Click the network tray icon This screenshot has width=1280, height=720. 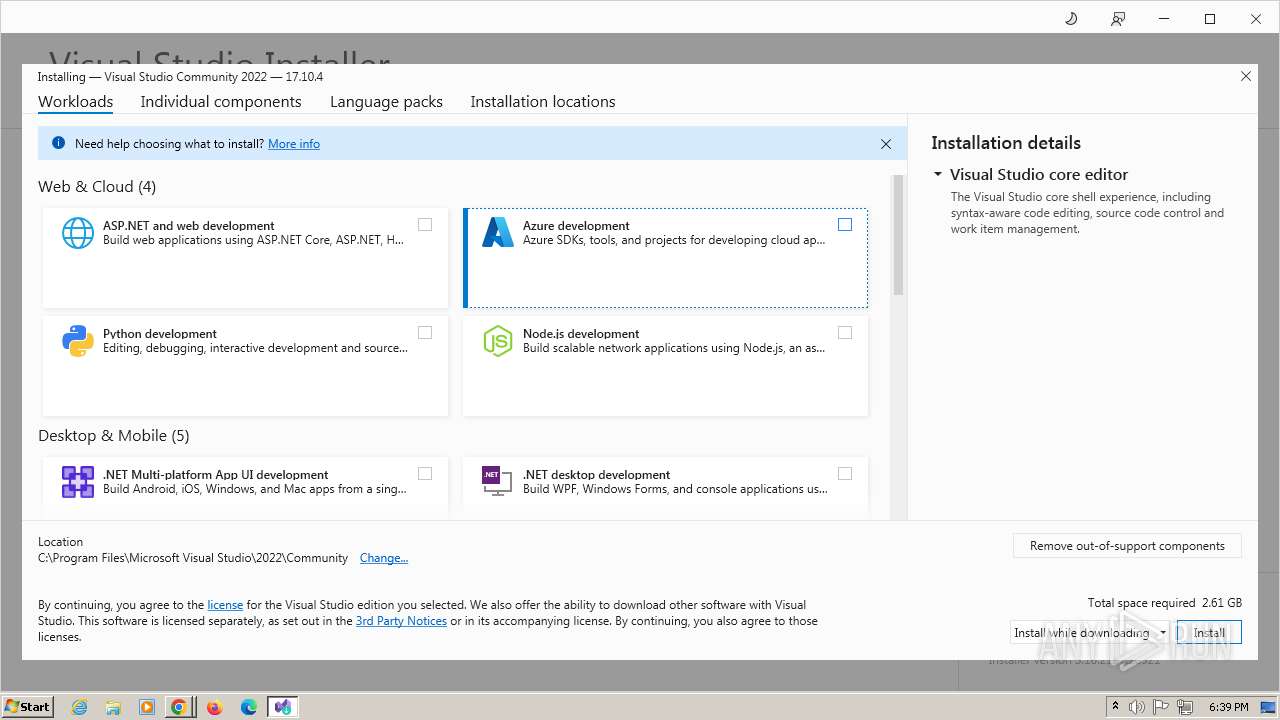(x=1185, y=707)
